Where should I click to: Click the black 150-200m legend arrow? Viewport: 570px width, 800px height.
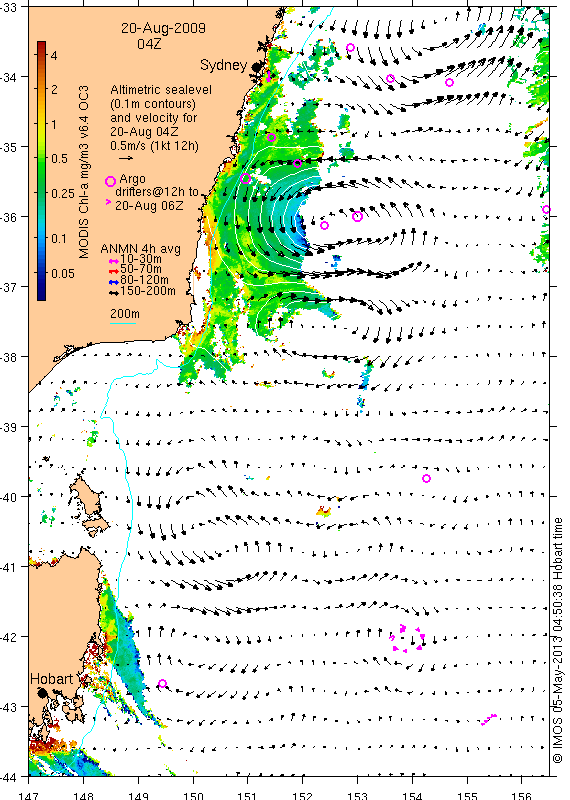[114, 292]
